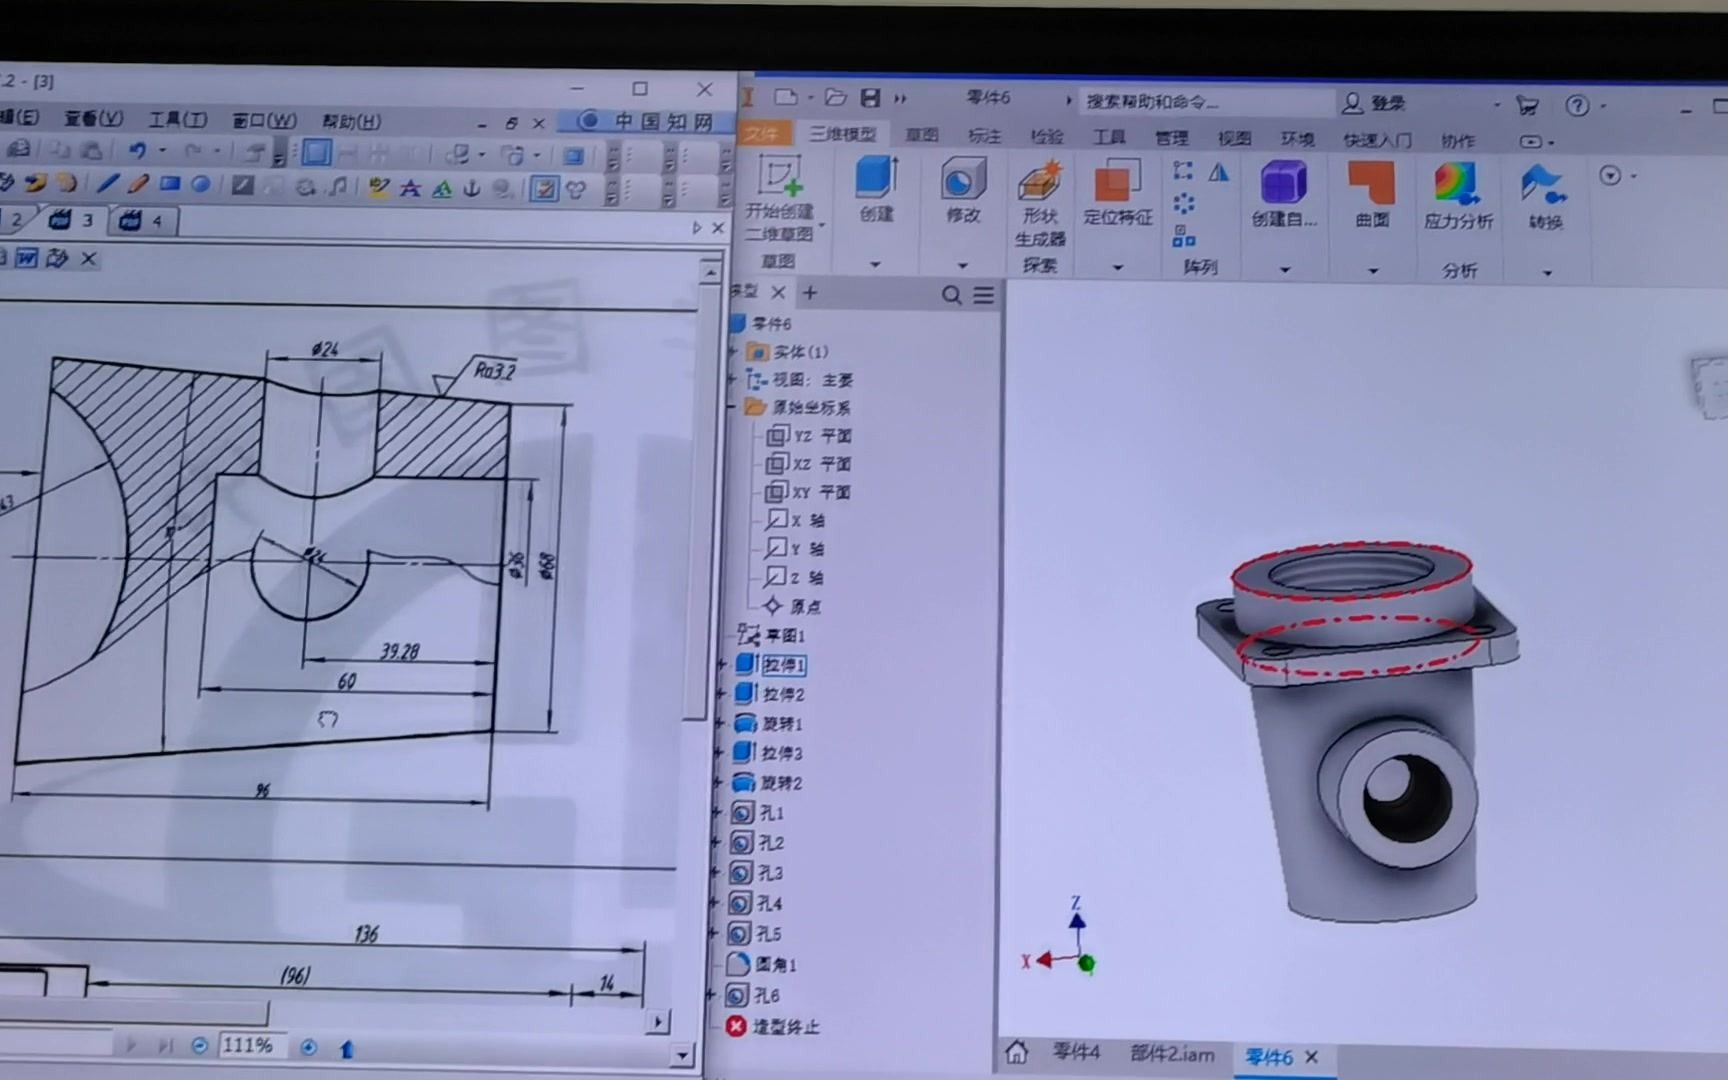This screenshot has height=1080, width=1728.
Task: Click the search help and commands field
Action: (1205, 101)
